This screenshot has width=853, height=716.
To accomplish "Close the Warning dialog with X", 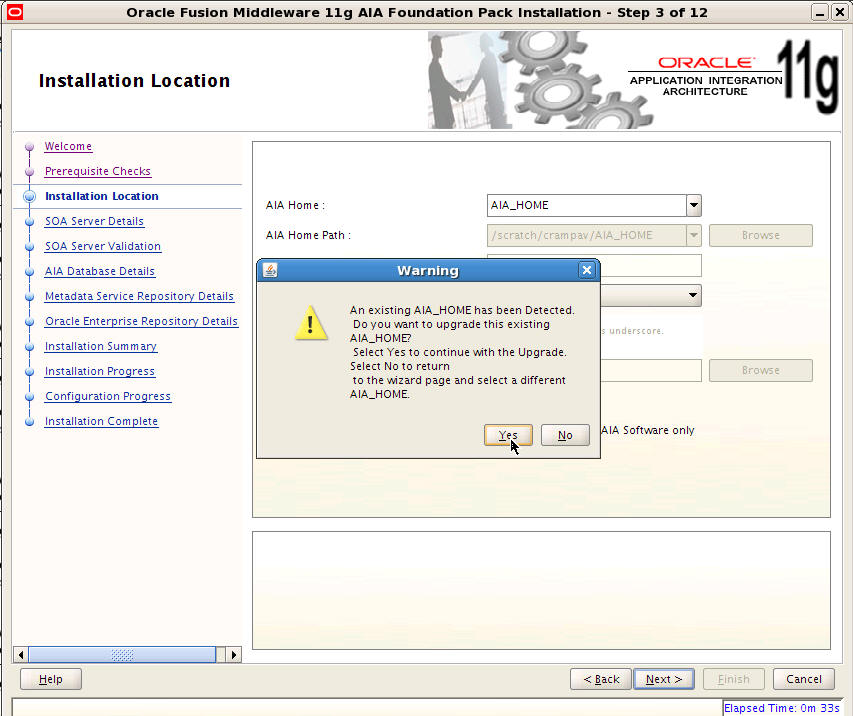I will pos(586,270).
